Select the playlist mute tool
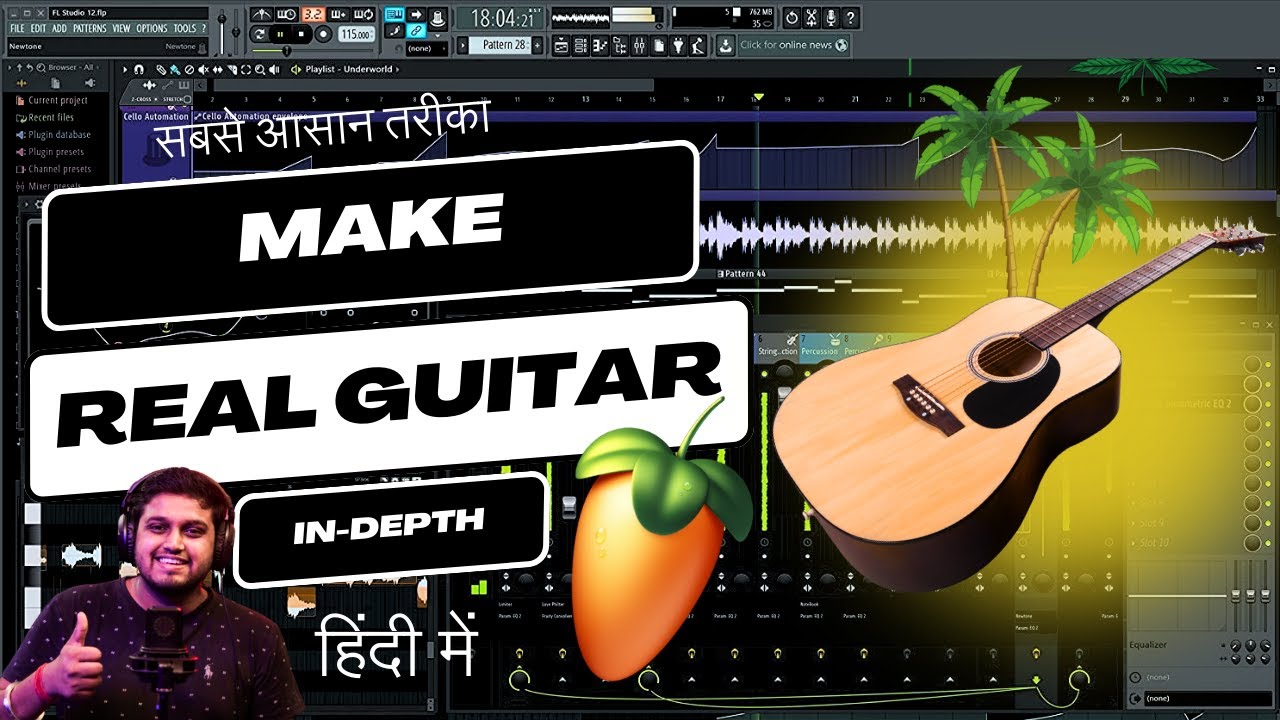 click(203, 69)
